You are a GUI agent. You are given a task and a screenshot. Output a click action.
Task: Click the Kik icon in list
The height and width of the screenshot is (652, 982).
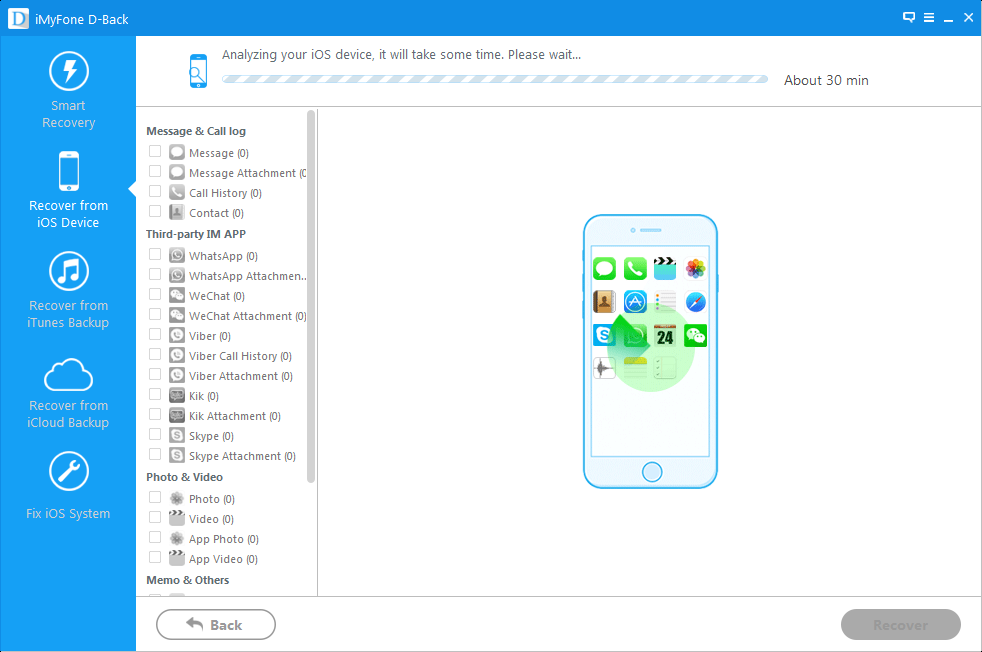click(x=177, y=396)
